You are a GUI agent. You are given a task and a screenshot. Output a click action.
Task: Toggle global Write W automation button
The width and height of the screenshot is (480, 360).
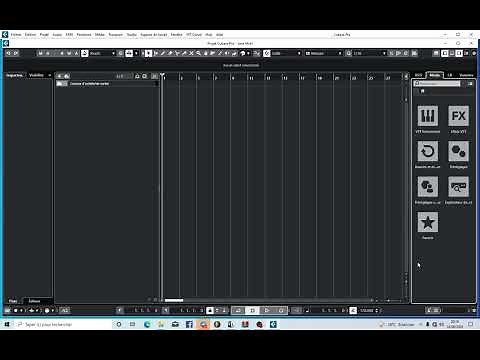69,53
